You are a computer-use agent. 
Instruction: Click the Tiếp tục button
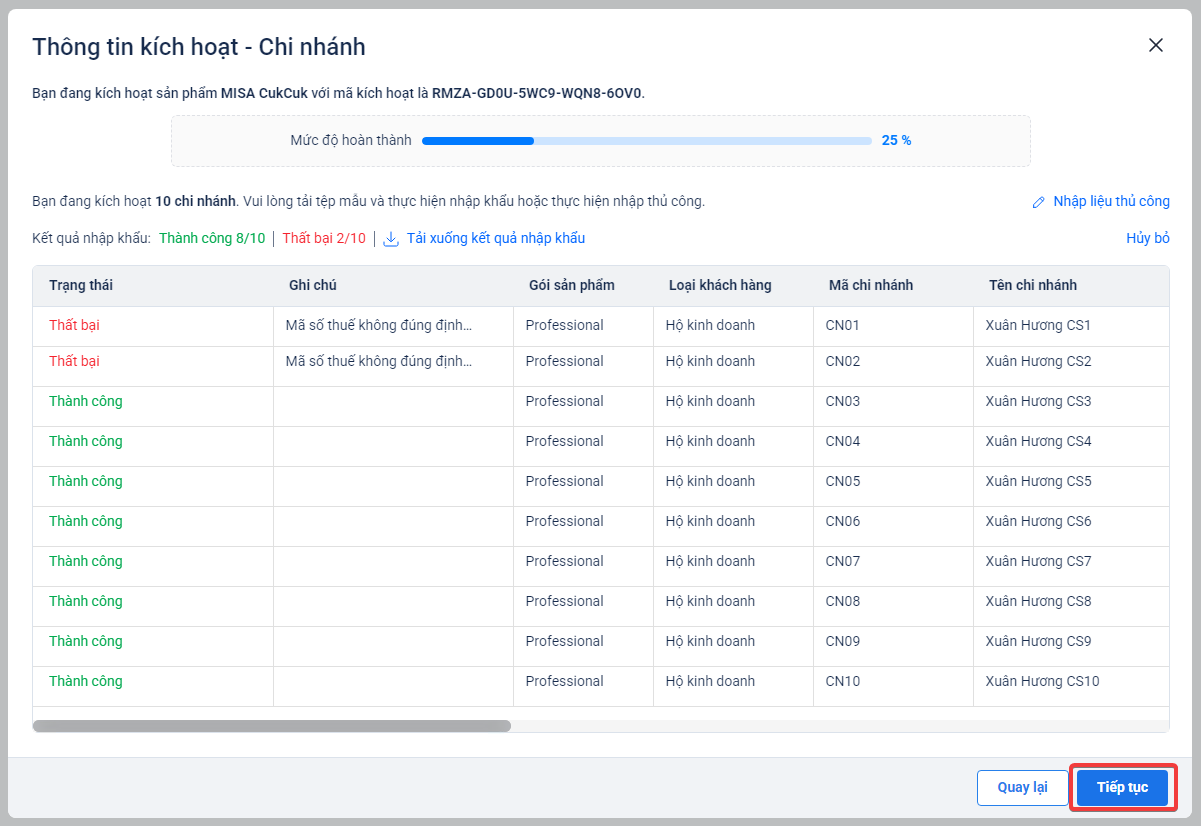[1122, 787]
